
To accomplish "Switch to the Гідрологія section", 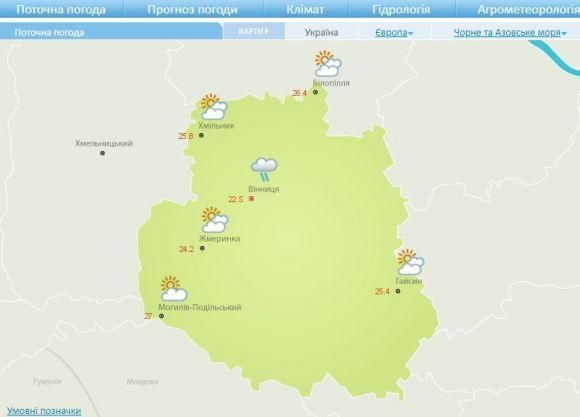I will tap(401, 9).
